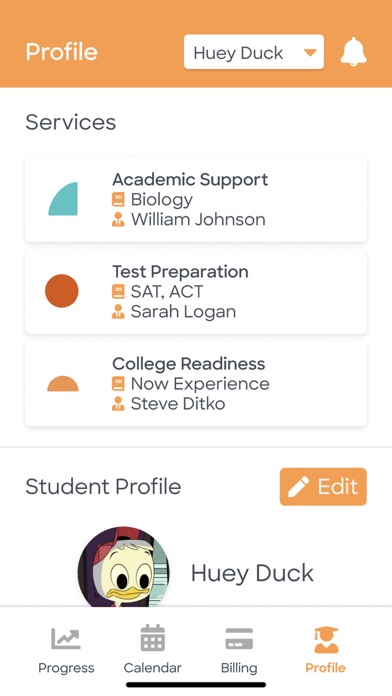Image resolution: width=392 pixels, height=696 pixels.
Task: Click the person icon beside William Johnson
Action: coord(118,219)
